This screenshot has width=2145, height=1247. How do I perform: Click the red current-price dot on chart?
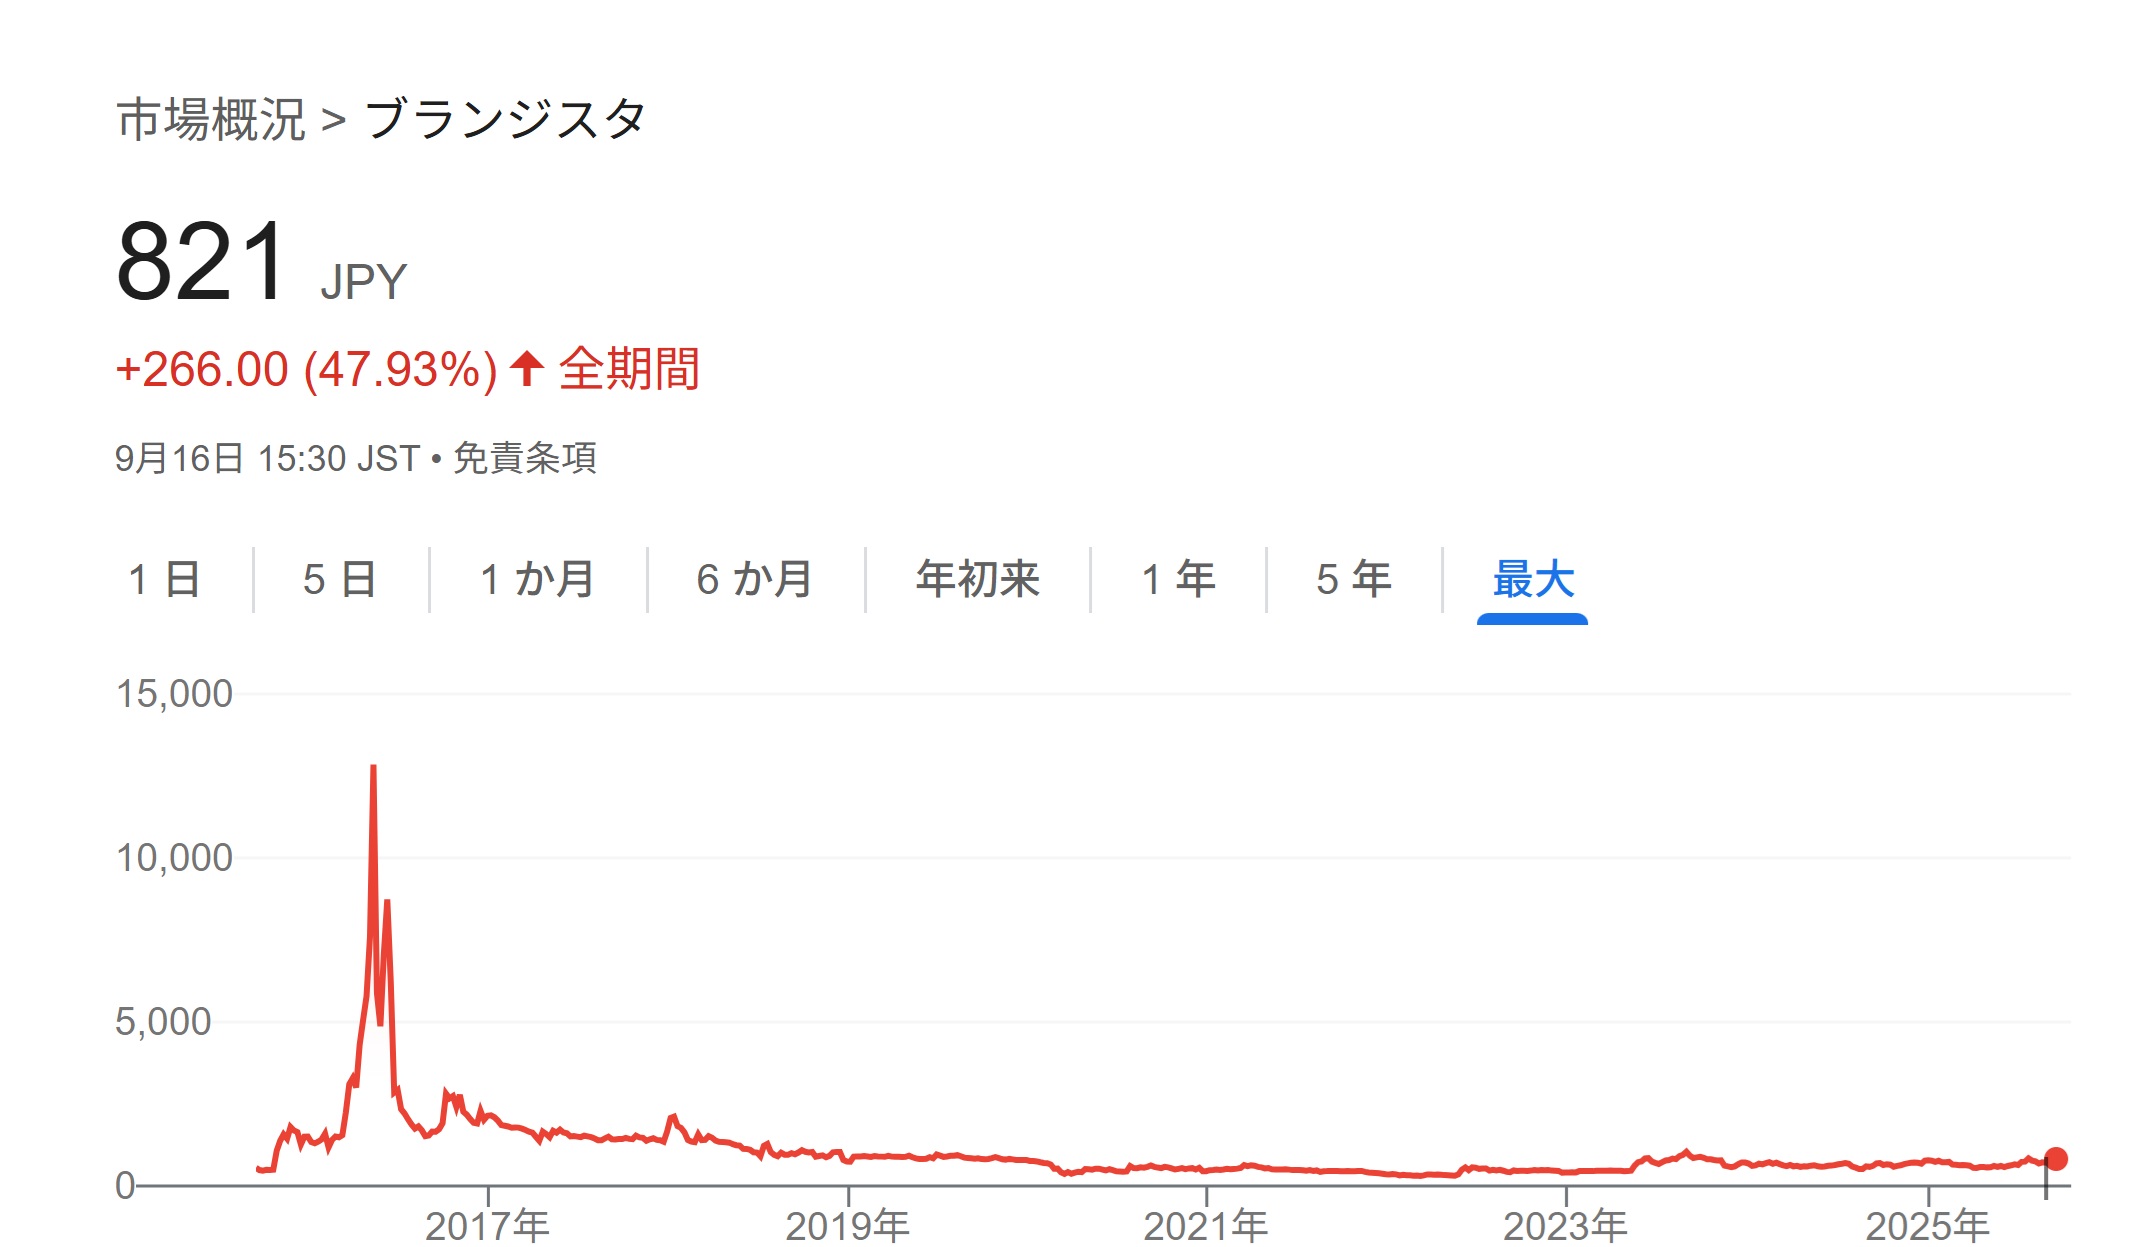pos(2056,1159)
